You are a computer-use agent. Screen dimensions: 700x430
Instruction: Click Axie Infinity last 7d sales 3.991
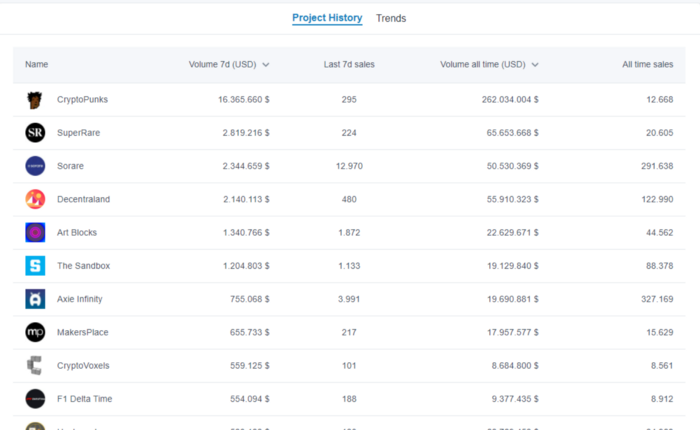349,299
